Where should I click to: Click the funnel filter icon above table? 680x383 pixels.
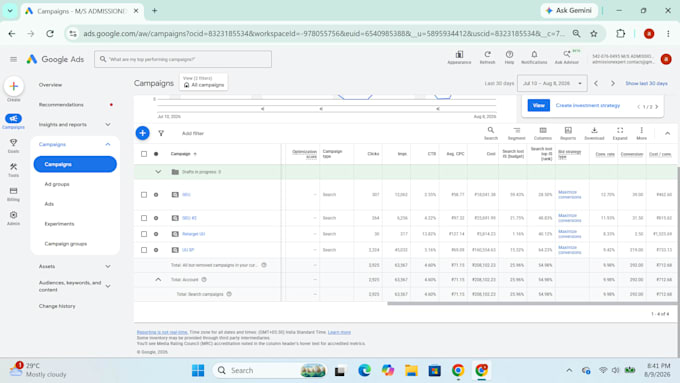point(161,133)
